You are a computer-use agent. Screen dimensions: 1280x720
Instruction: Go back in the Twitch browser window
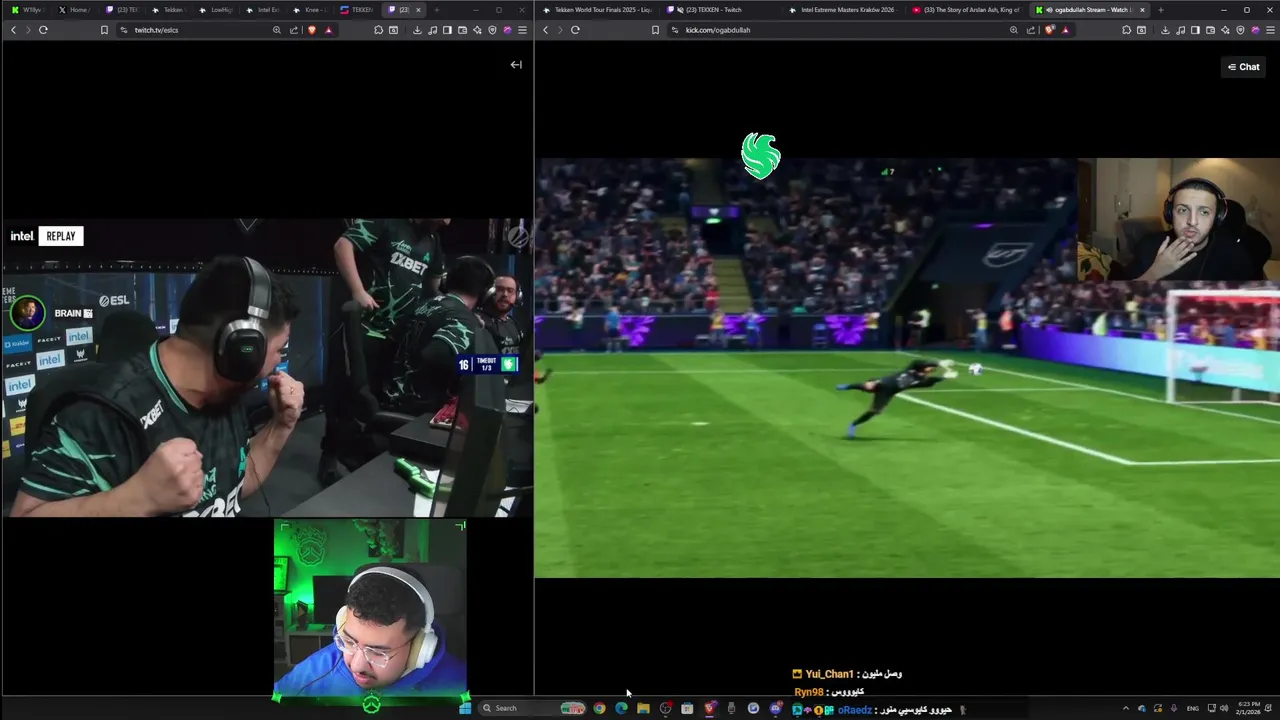(x=13, y=30)
